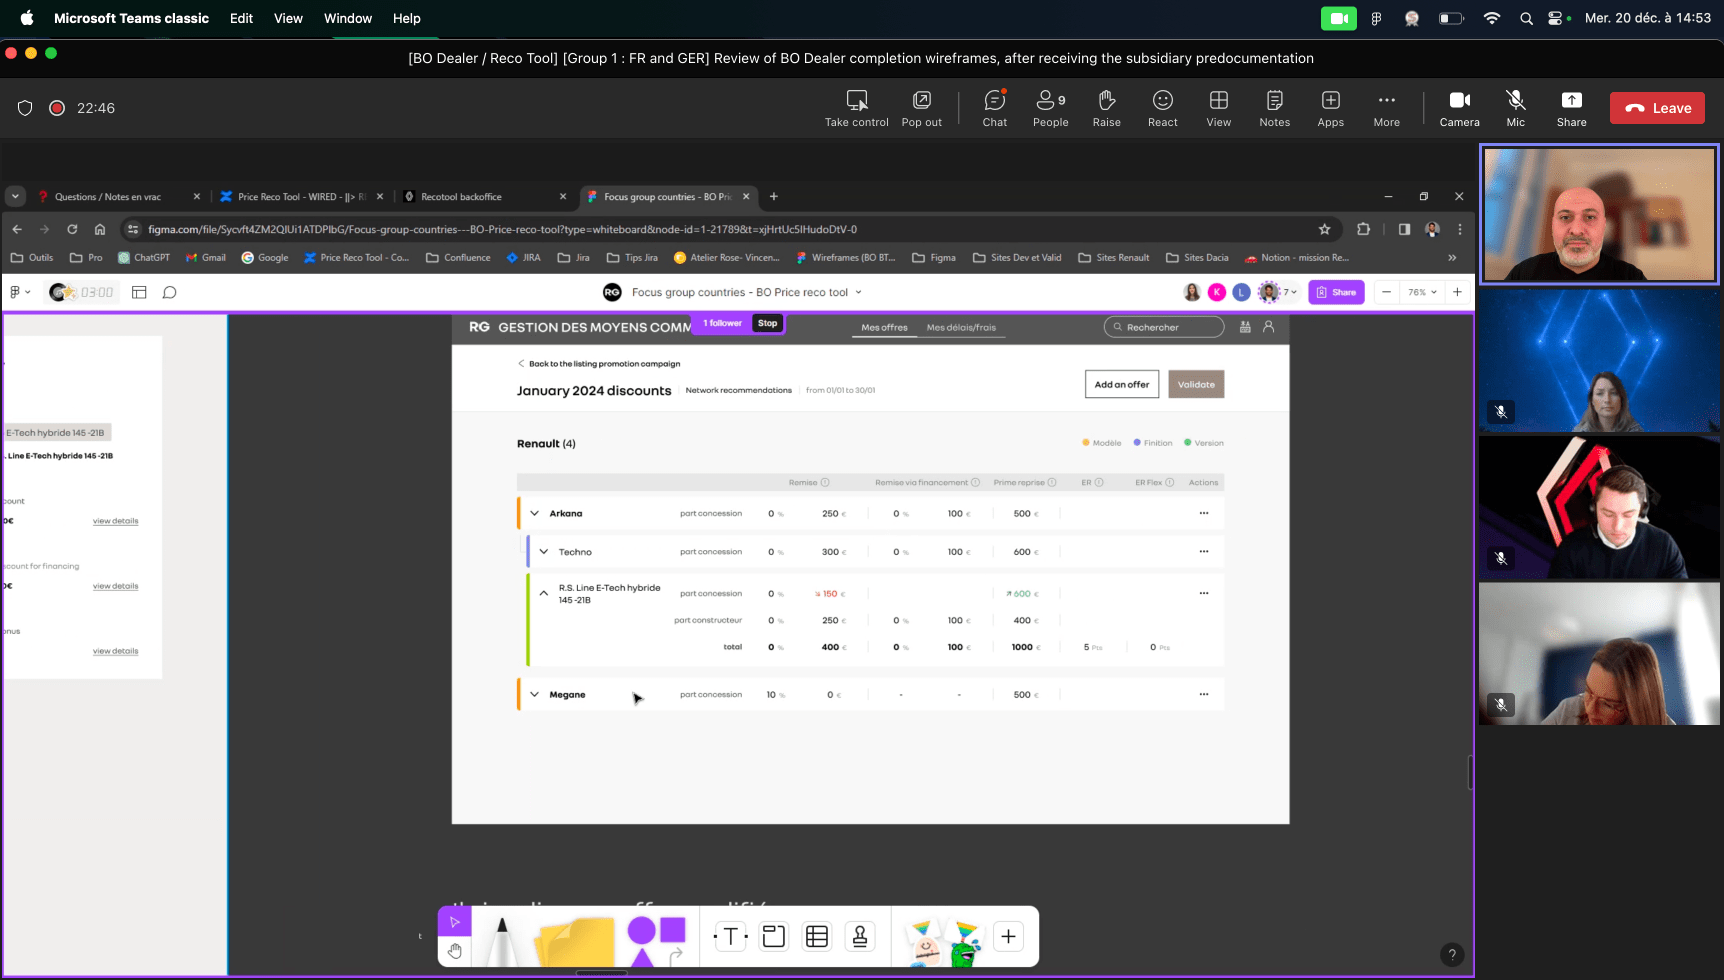Click the Wi-Fi status icon

click(x=1492, y=18)
